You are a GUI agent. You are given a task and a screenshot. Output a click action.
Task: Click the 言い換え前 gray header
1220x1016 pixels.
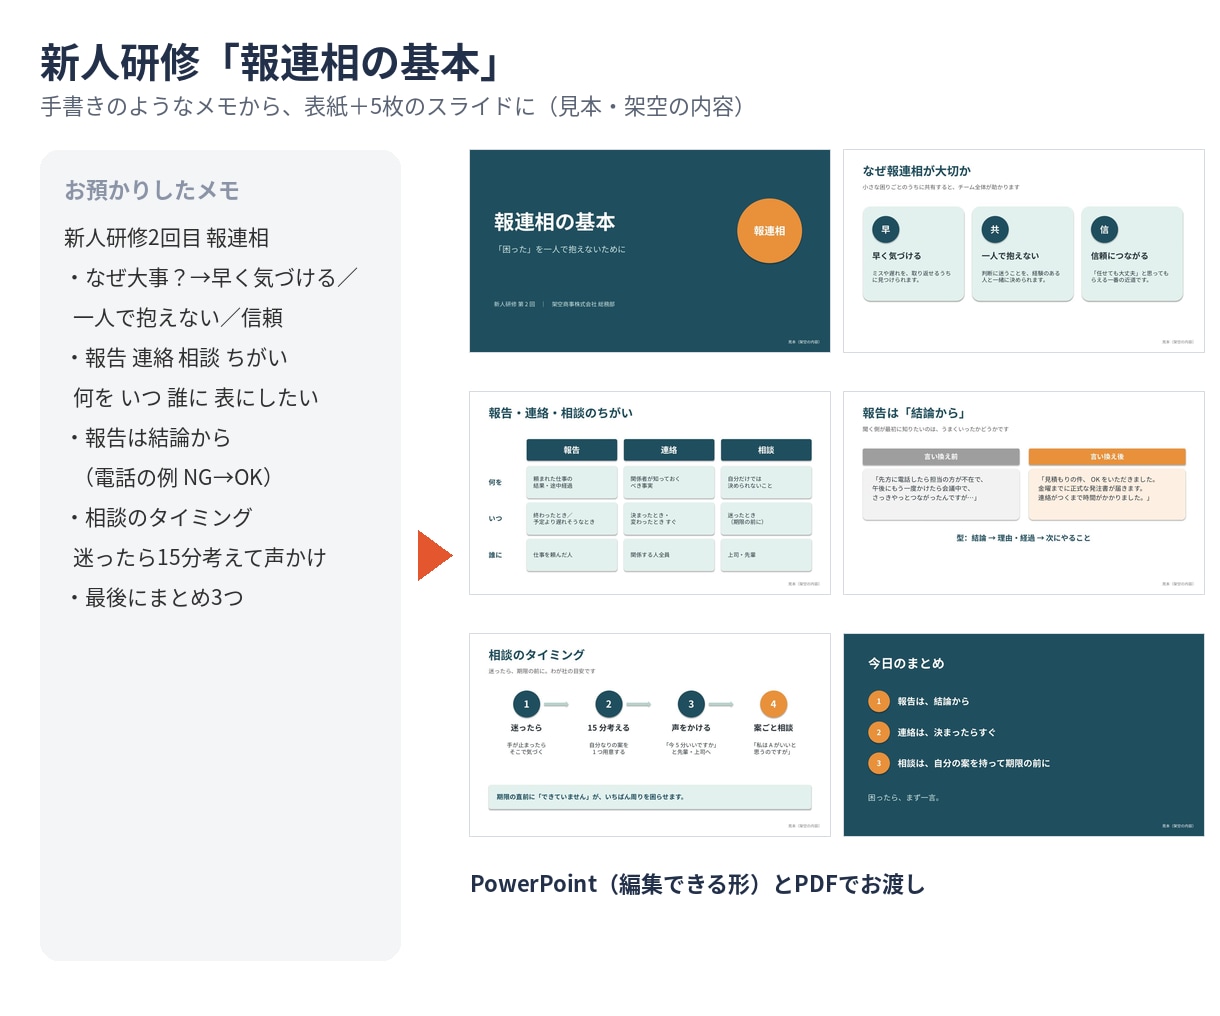click(x=941, y=457)
